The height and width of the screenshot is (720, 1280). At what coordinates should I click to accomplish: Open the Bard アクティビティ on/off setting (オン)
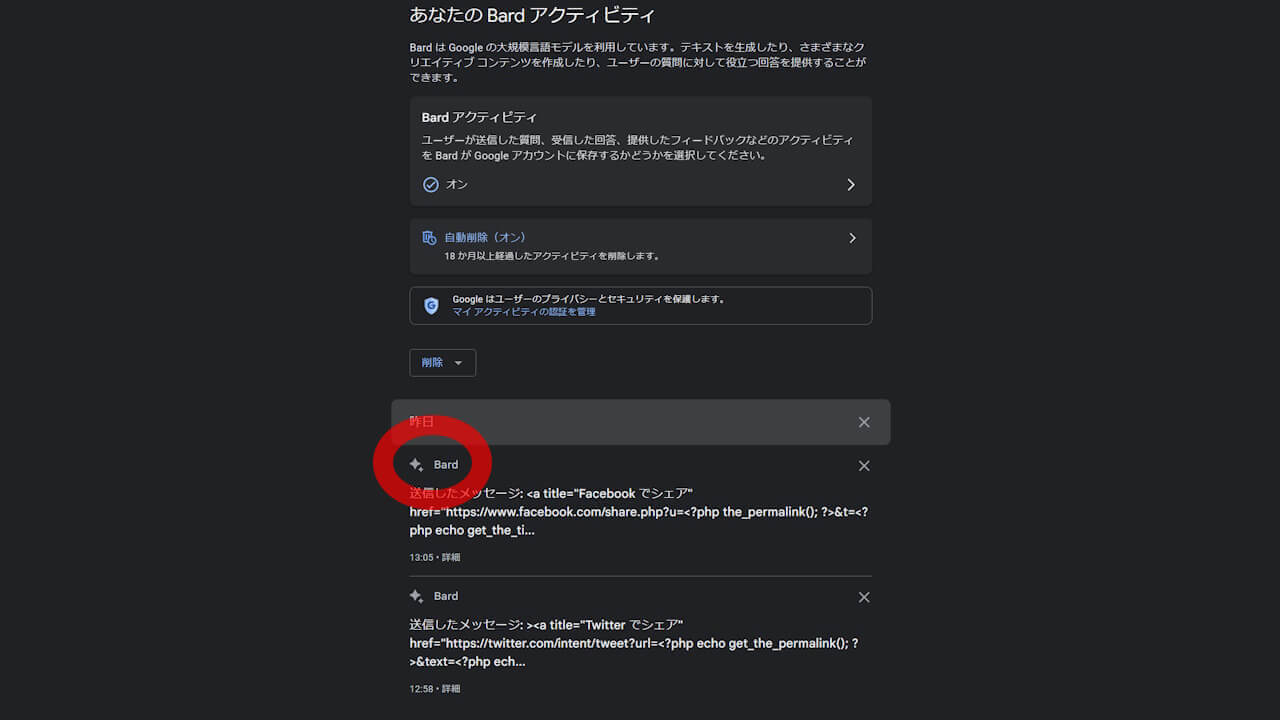tap(457, 185)
